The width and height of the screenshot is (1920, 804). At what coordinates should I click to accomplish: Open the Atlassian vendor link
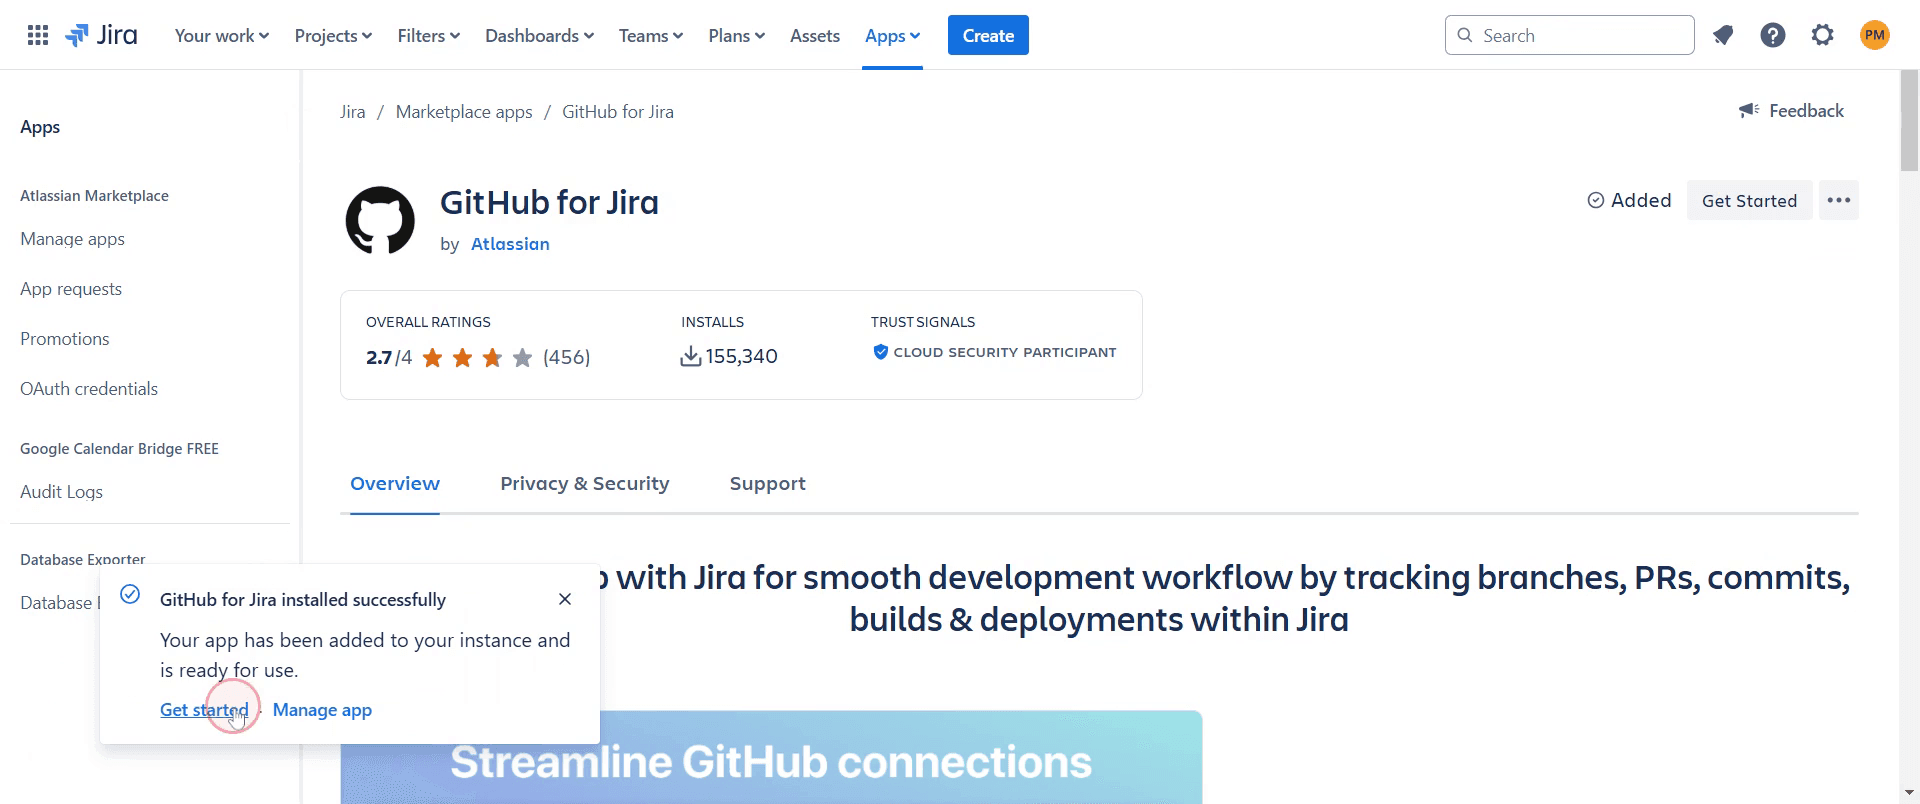[510, 244]
